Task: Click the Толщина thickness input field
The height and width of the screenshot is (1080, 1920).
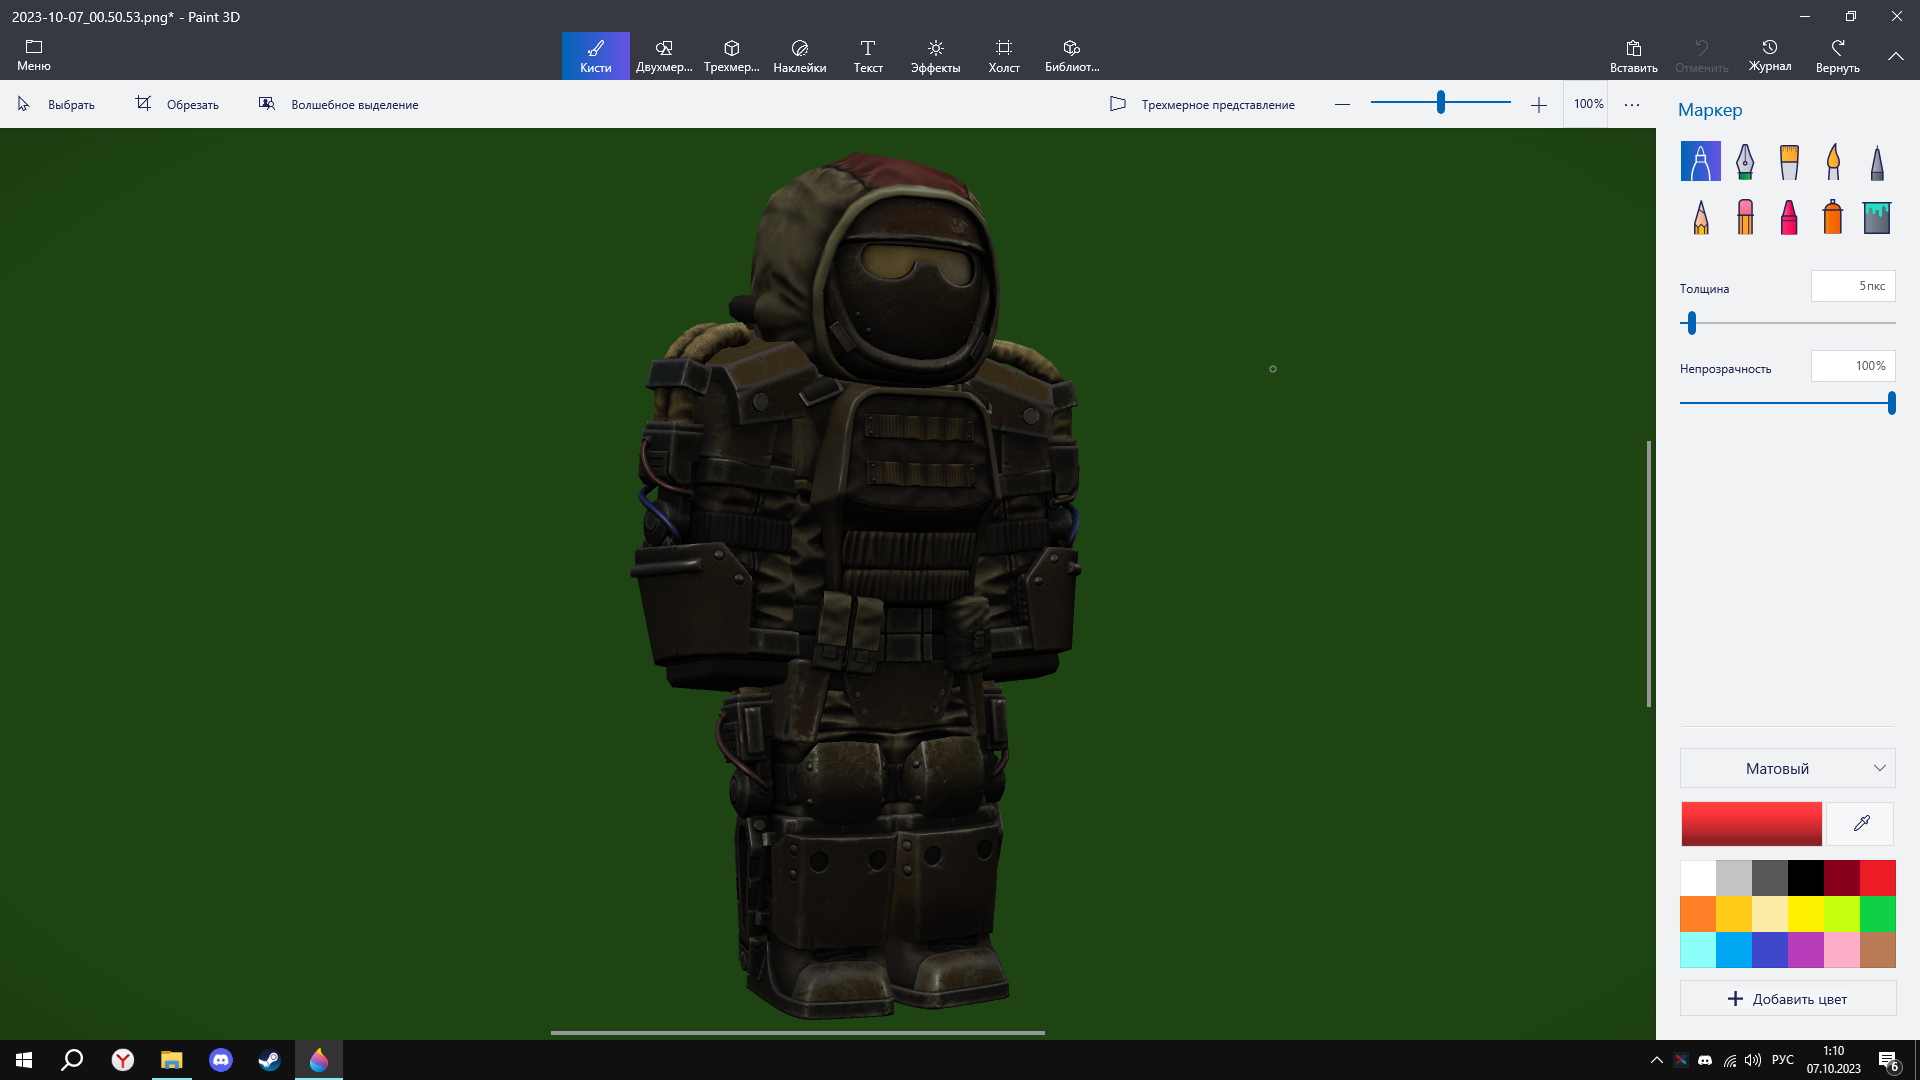Action: 1853,286
